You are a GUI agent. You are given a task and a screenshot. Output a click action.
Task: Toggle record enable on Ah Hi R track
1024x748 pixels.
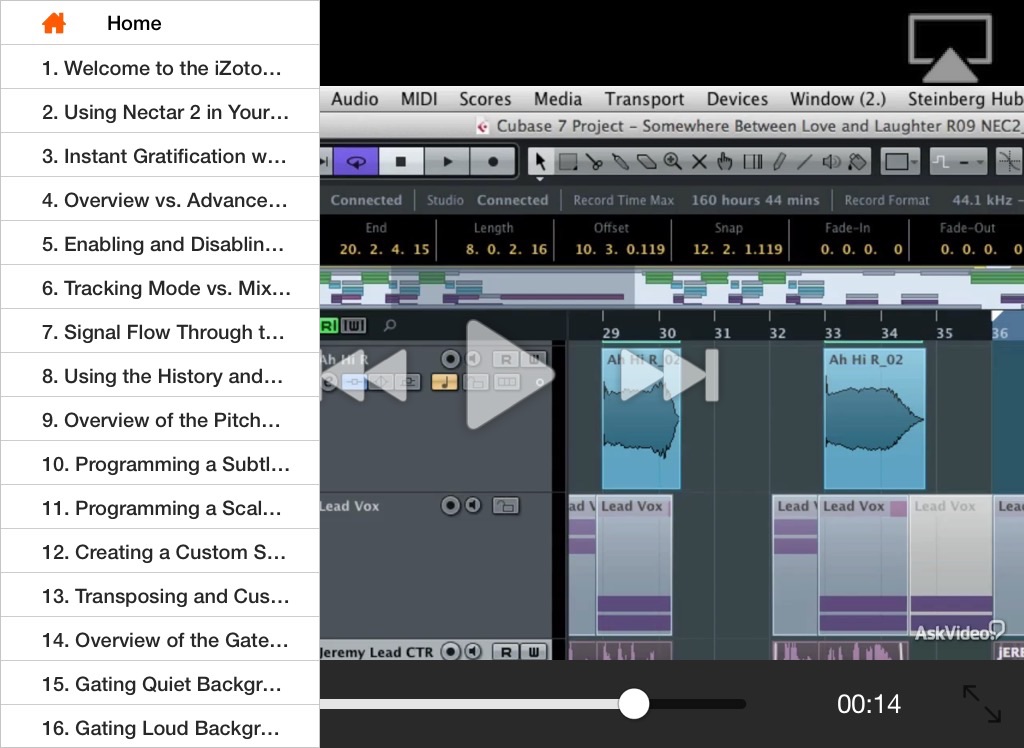pos(450,359)
